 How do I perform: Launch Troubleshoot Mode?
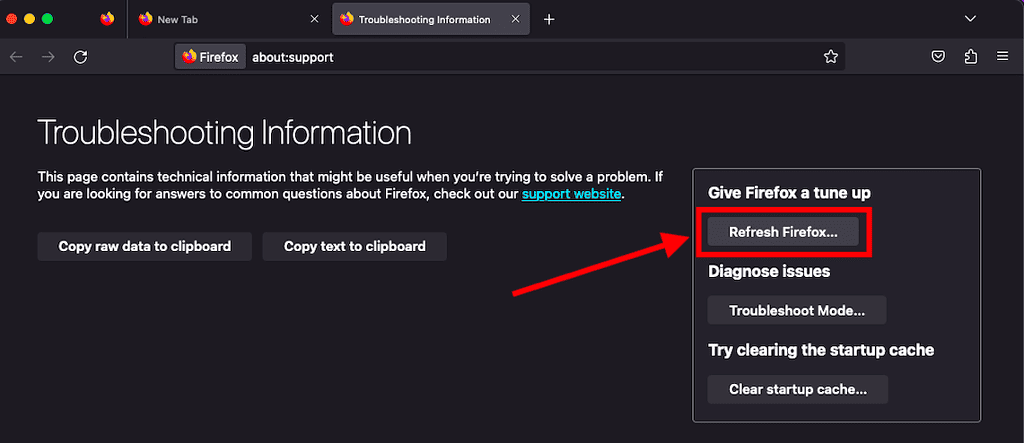pos(796,311)
